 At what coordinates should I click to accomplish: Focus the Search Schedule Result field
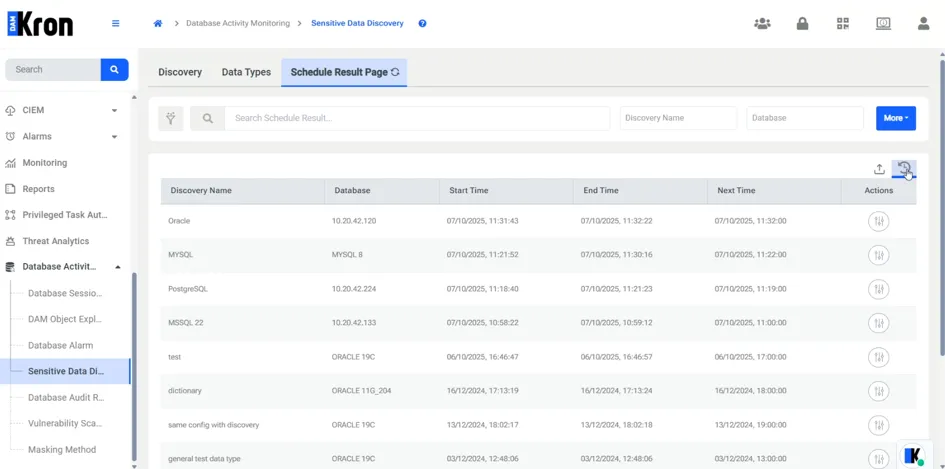click(x=417, y=119)
